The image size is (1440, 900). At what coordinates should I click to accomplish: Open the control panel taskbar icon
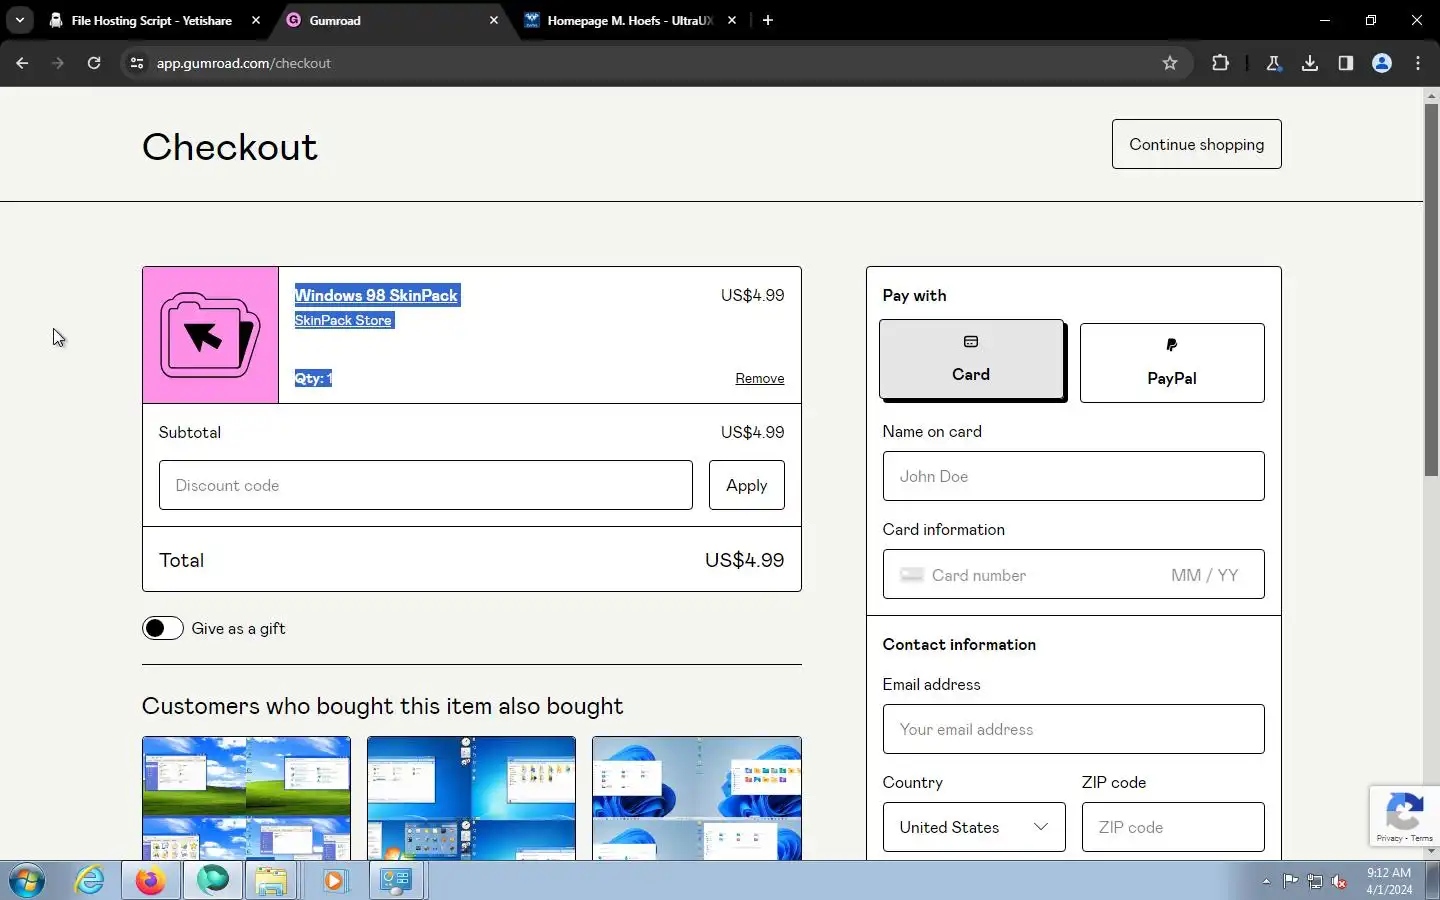tap(397, 881)
